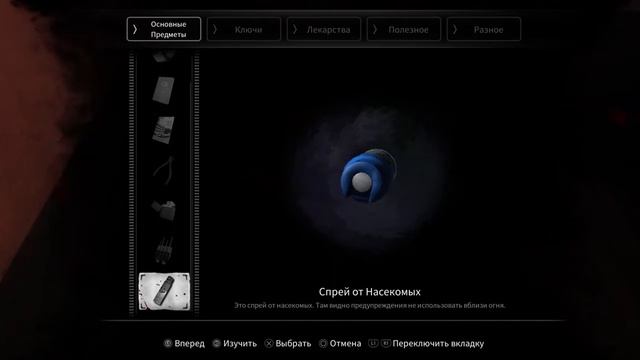This screenshot has height=360, width=640.
Task: Select the lighter item in the list
Action: [164, 211]
